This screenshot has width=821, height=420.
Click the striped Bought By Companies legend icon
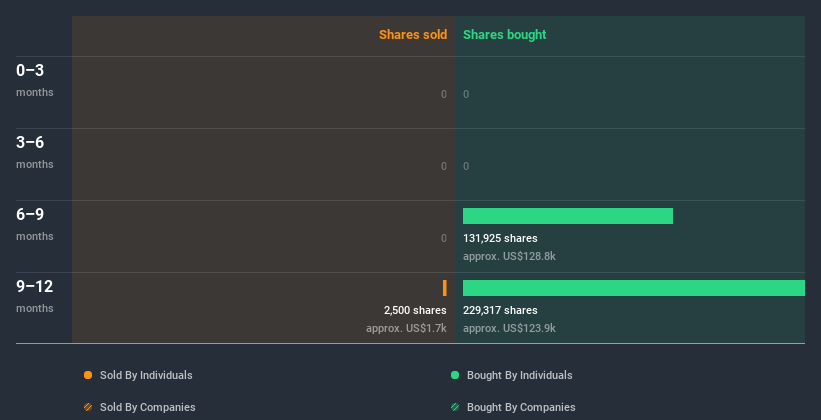(x=455, y=407)
